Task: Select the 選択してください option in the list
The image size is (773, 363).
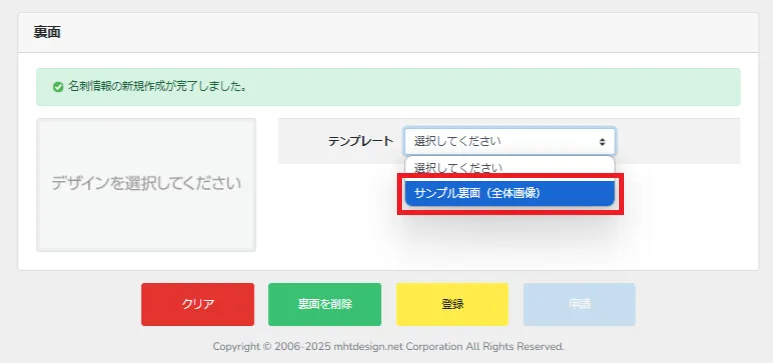Action: pyautogui.click(x=510, y=169)
